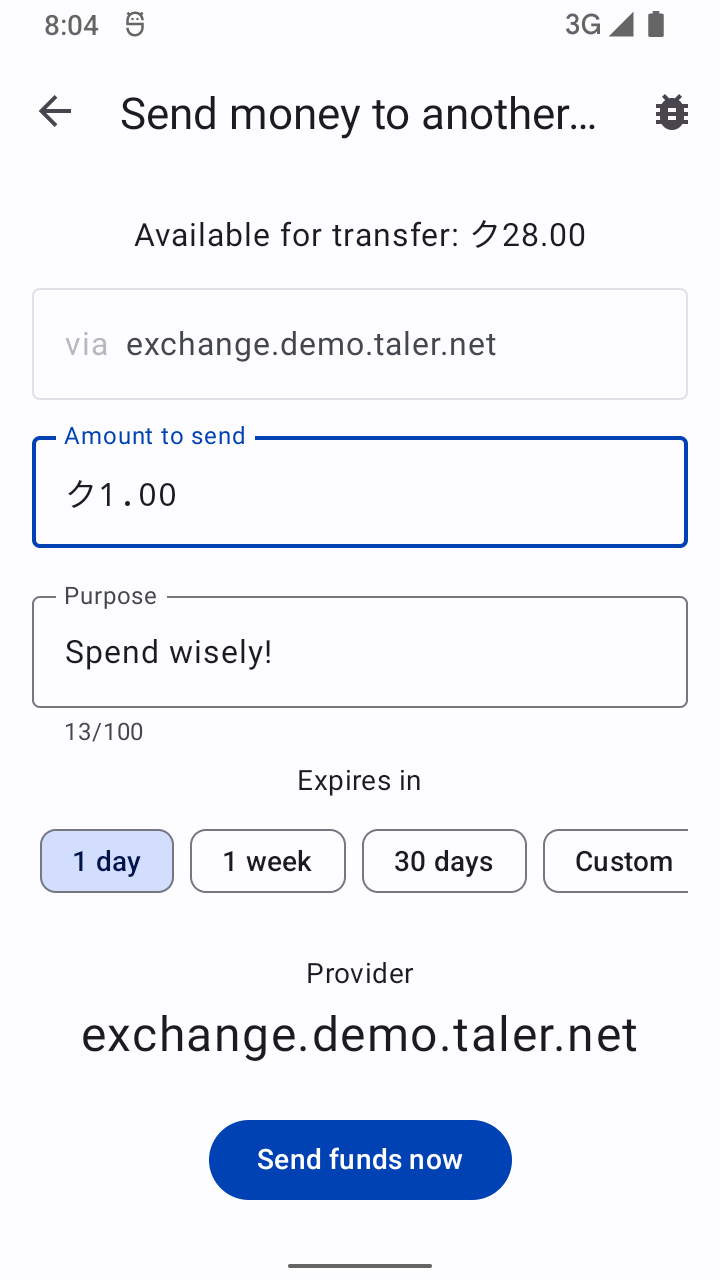Tap the 3G network indicator
Image resolution: width=720 pixels, height=1280 pixels.
coord(582,25)
